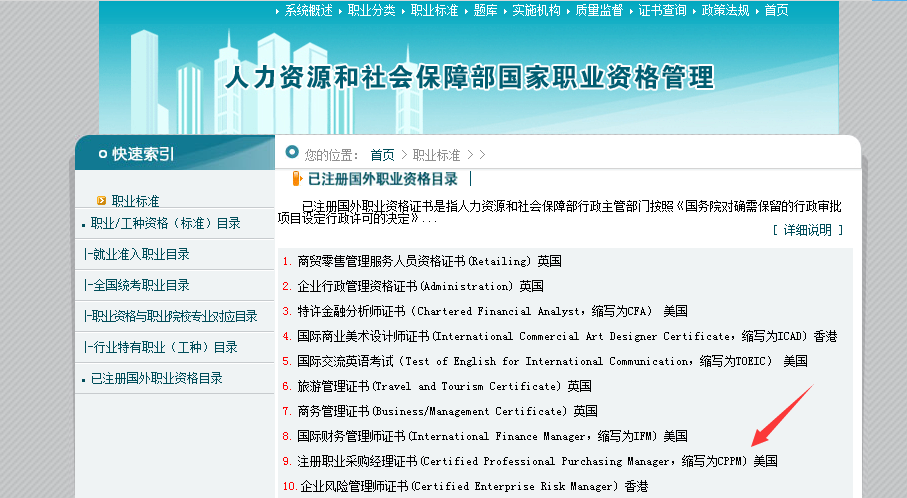Select 全国统考职业目录 sidebar entry
907x498 pixels.
(138, 285)
